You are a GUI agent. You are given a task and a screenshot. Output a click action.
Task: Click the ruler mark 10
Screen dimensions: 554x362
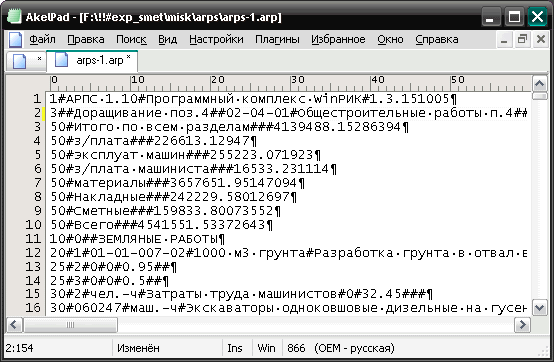coord(138,80)
